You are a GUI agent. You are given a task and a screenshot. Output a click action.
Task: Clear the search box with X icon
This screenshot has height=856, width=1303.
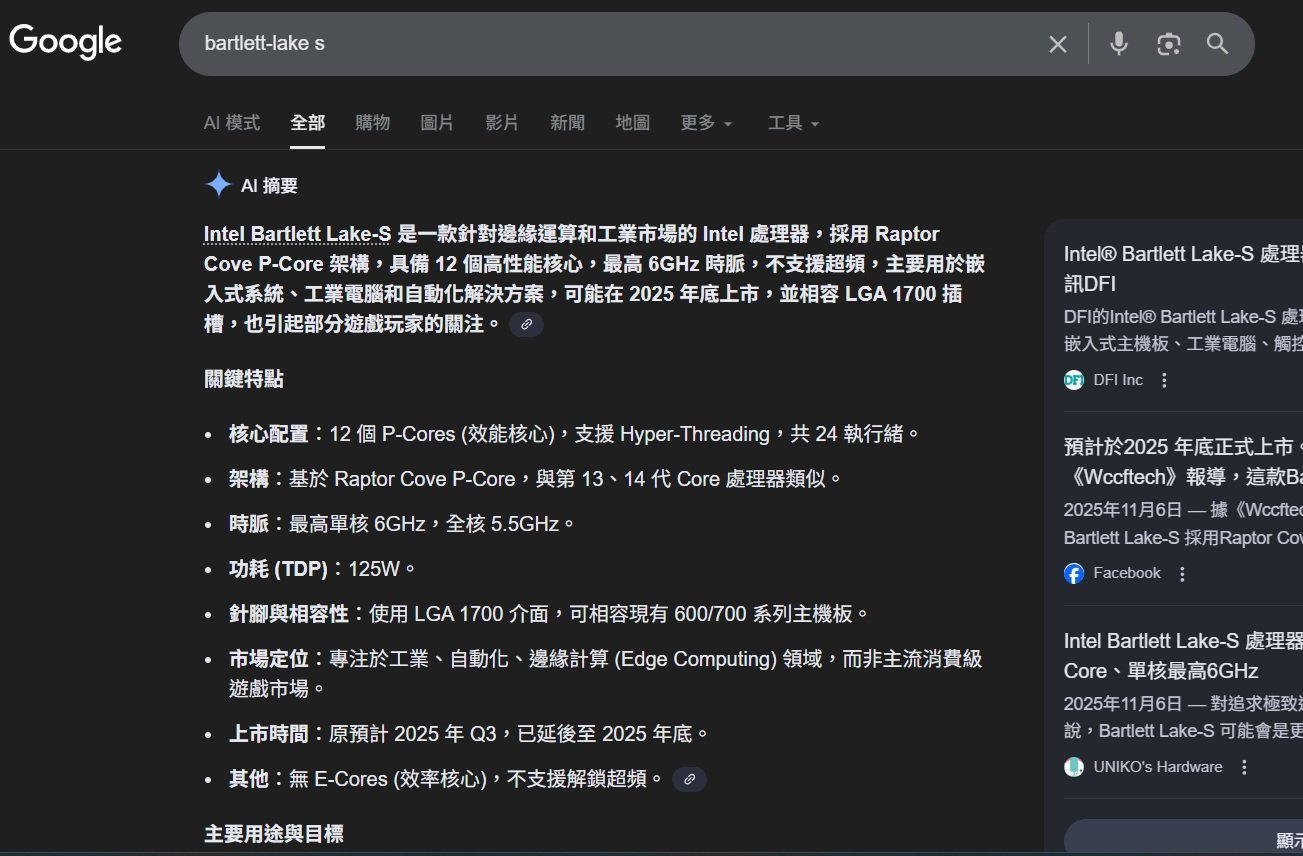[1057, 44]
